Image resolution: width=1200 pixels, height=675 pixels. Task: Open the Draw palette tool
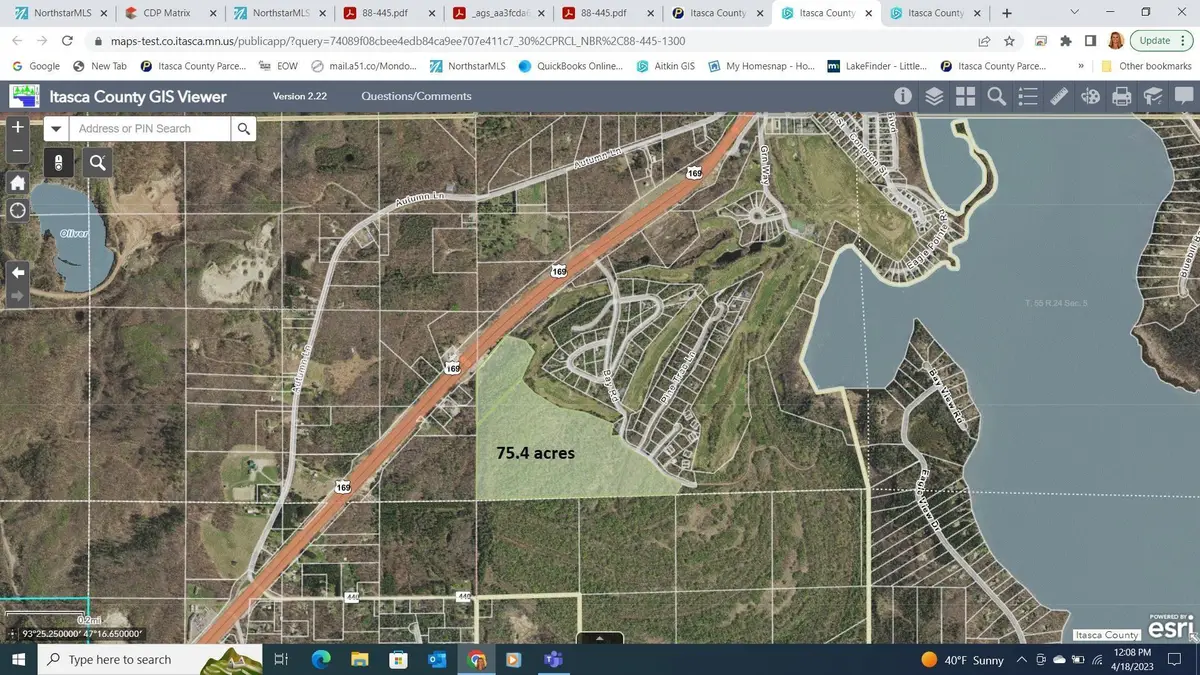[x=1090, y=96]
